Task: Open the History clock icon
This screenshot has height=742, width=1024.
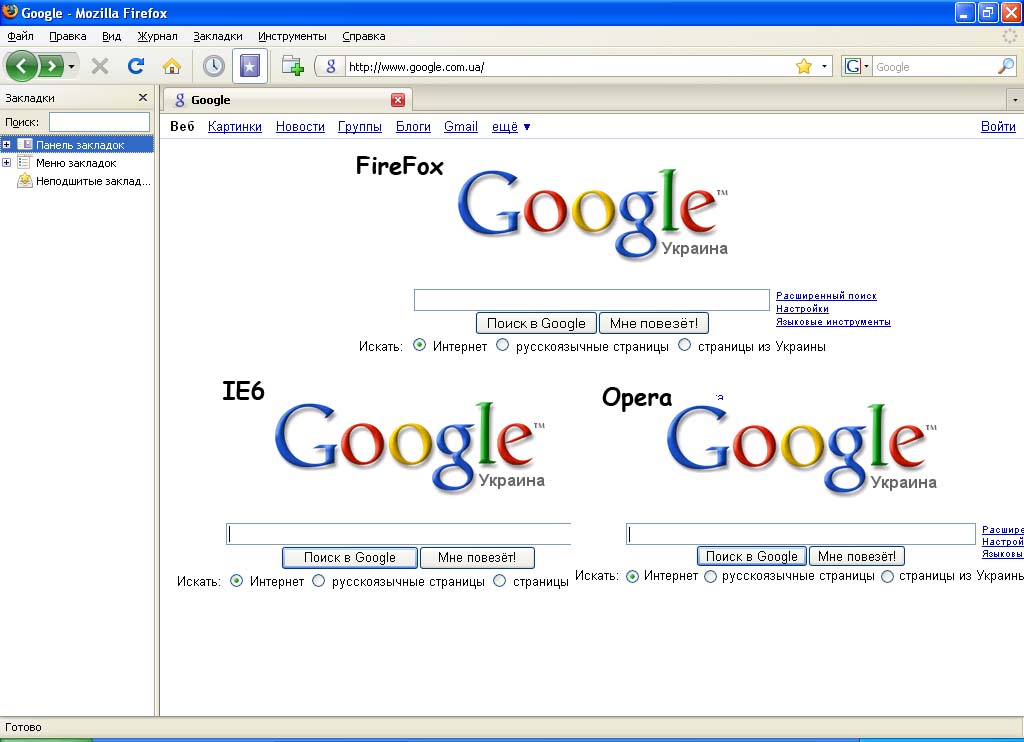Action: [x=213, y=66]
